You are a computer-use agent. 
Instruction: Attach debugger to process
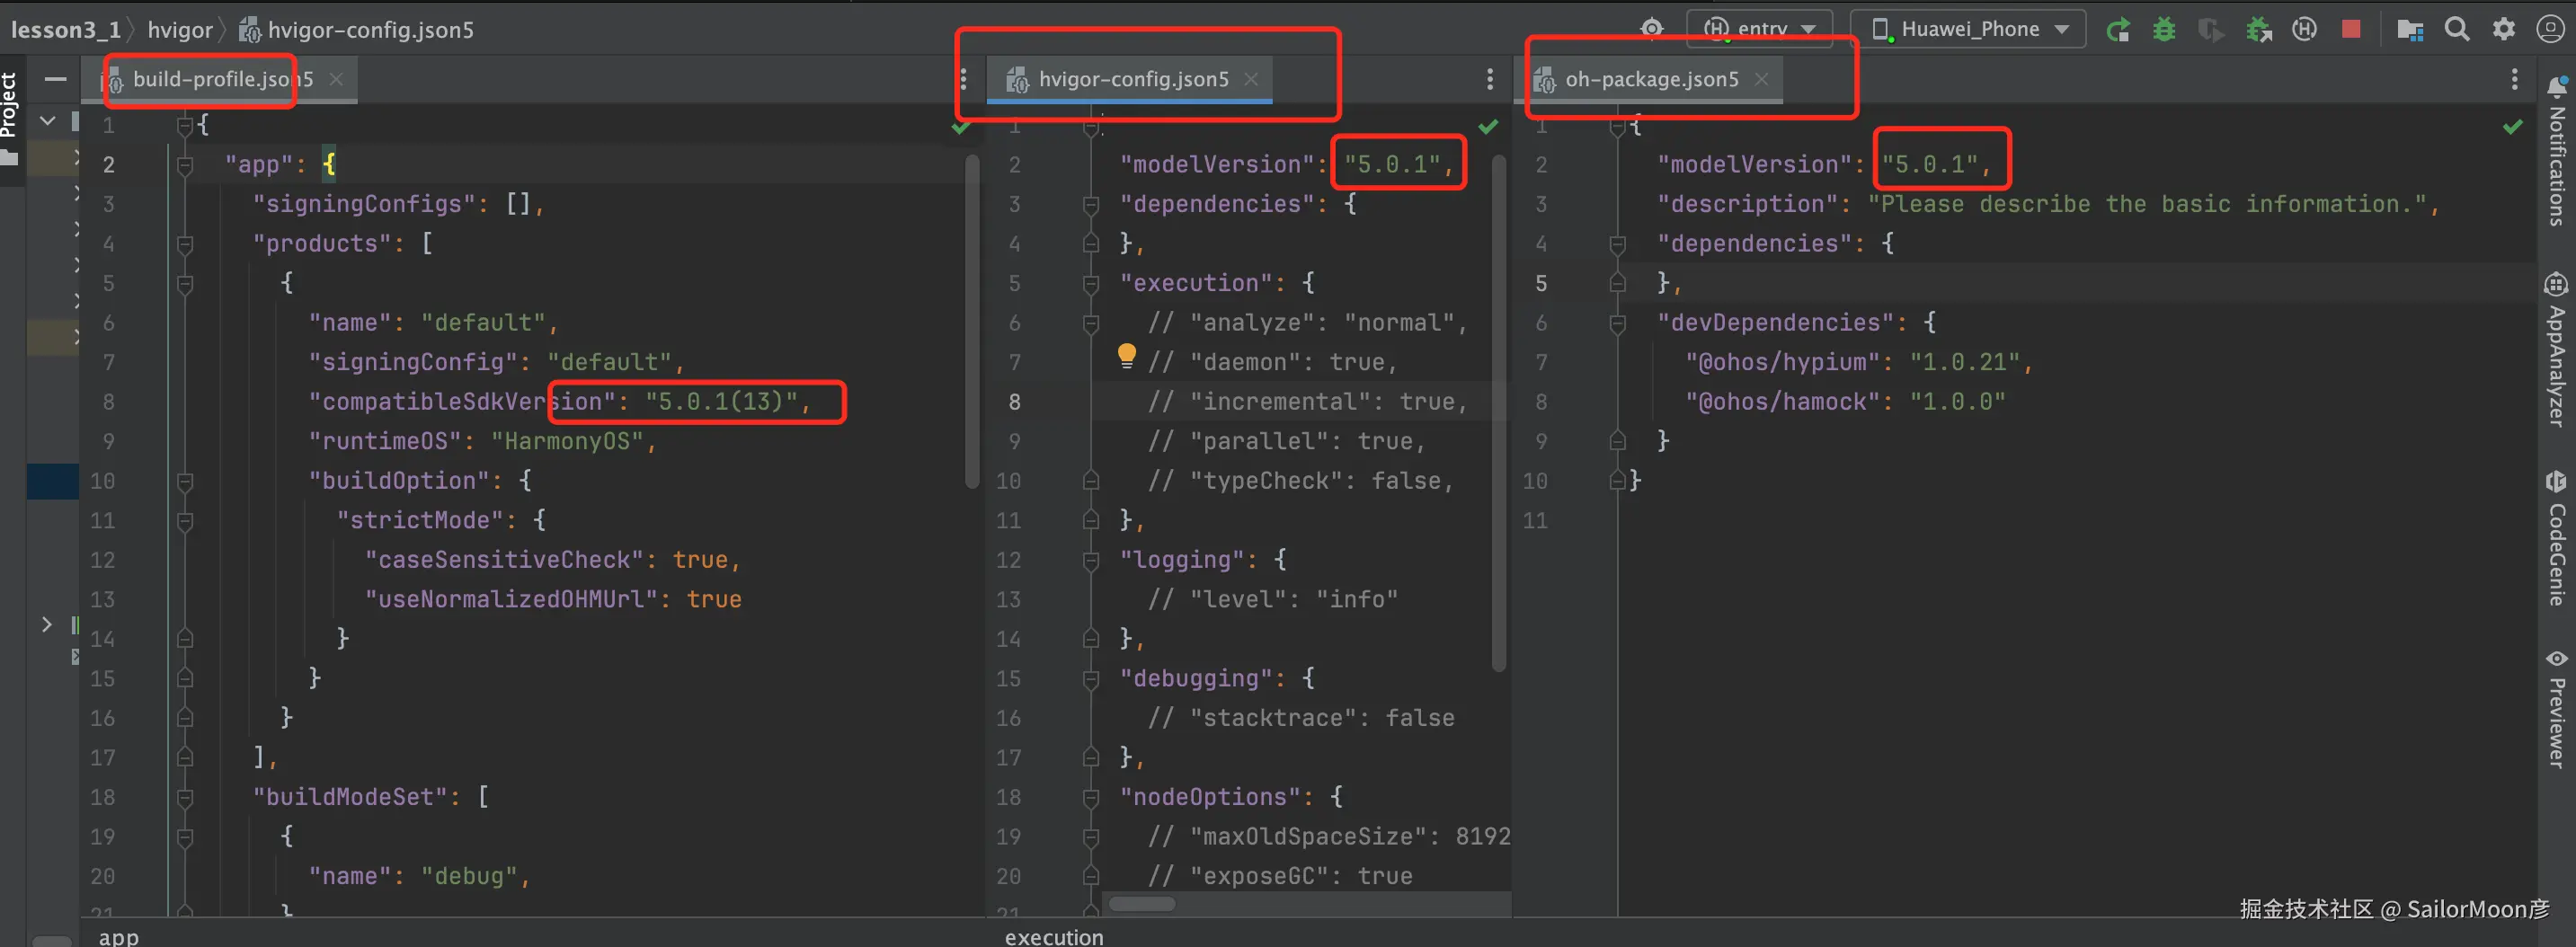(x=2258, y=30)
